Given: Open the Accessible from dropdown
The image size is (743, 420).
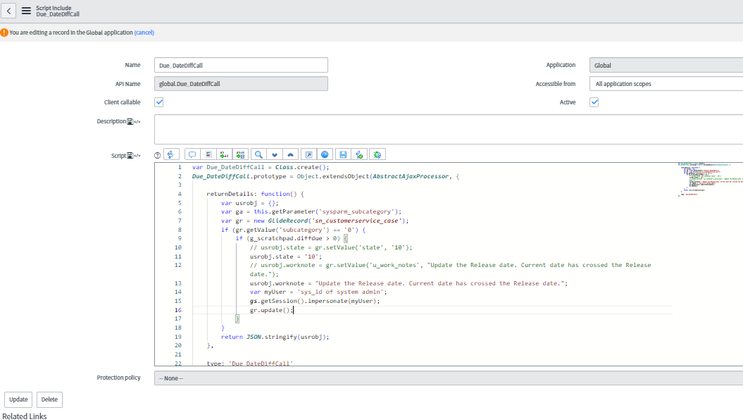Looking at the screenshot, I should pyautogui.click(x=666, y=84).
